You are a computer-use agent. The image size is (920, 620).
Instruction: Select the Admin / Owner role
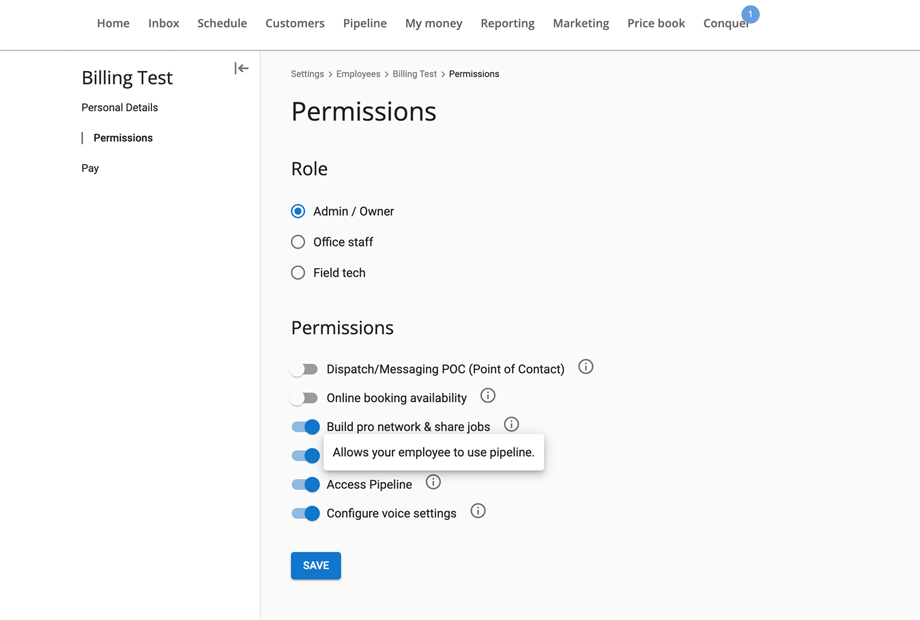coord(298,212)
